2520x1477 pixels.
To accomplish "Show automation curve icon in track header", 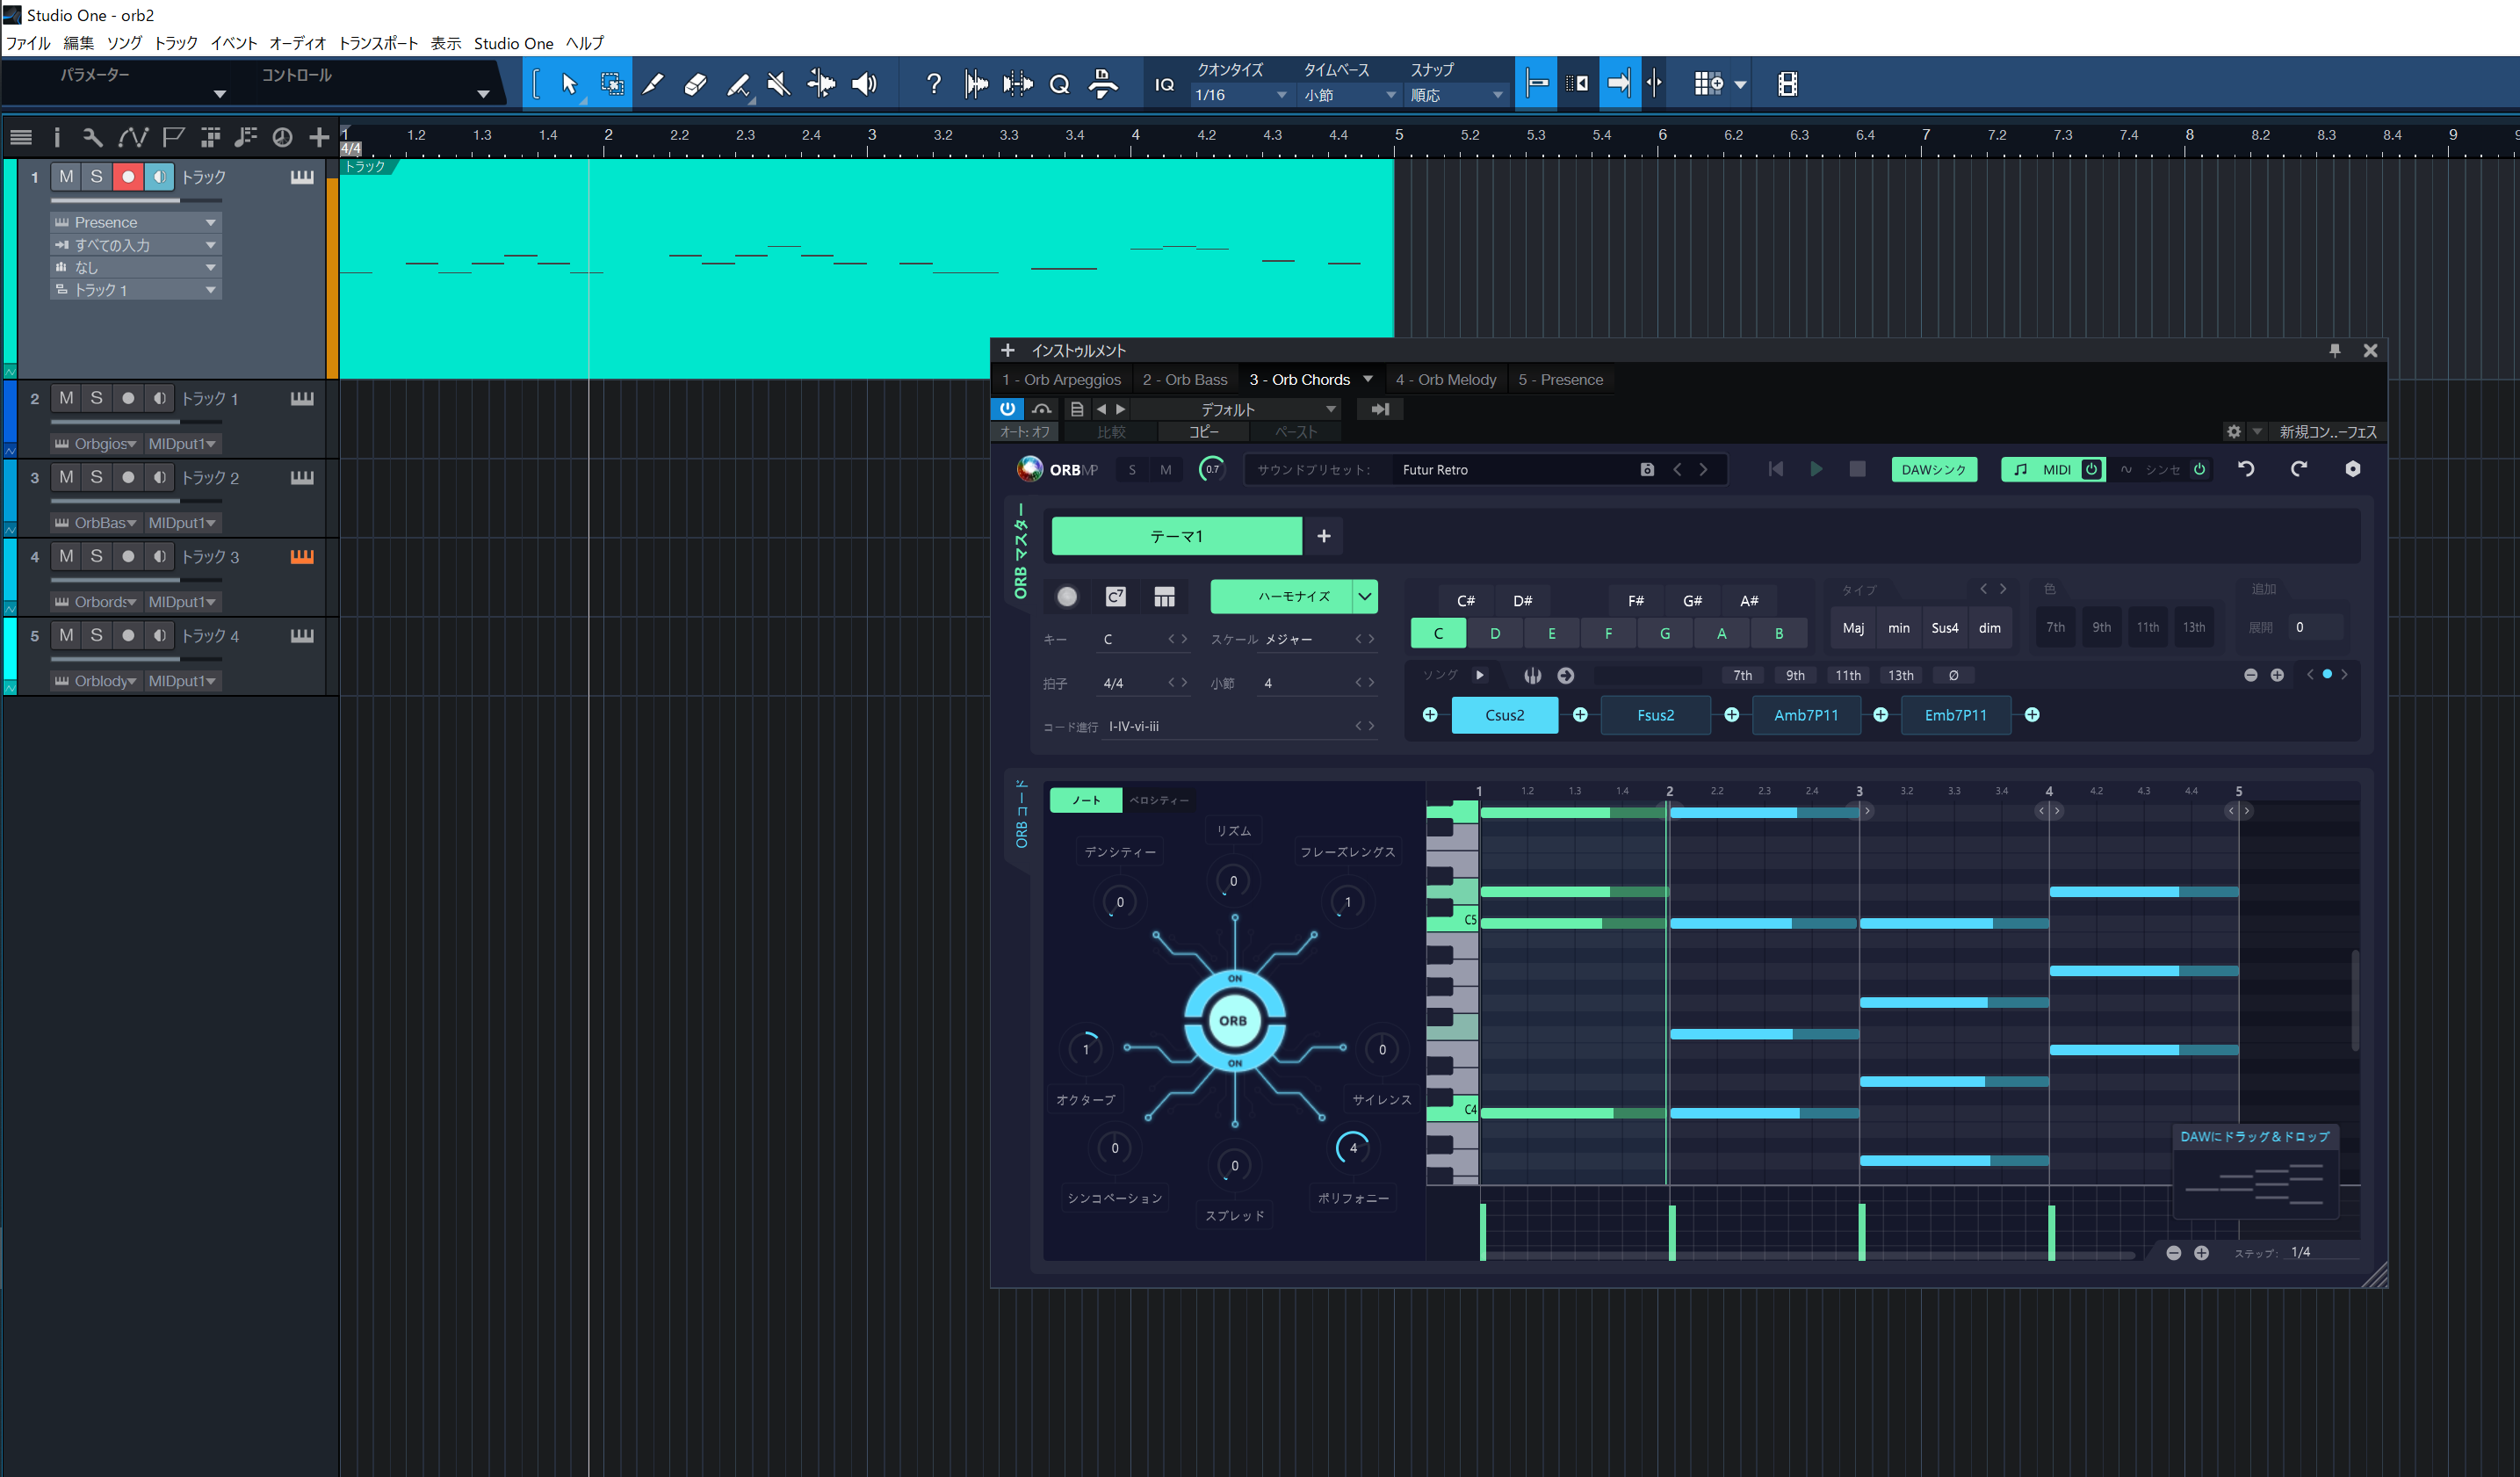I will [133, 137].
